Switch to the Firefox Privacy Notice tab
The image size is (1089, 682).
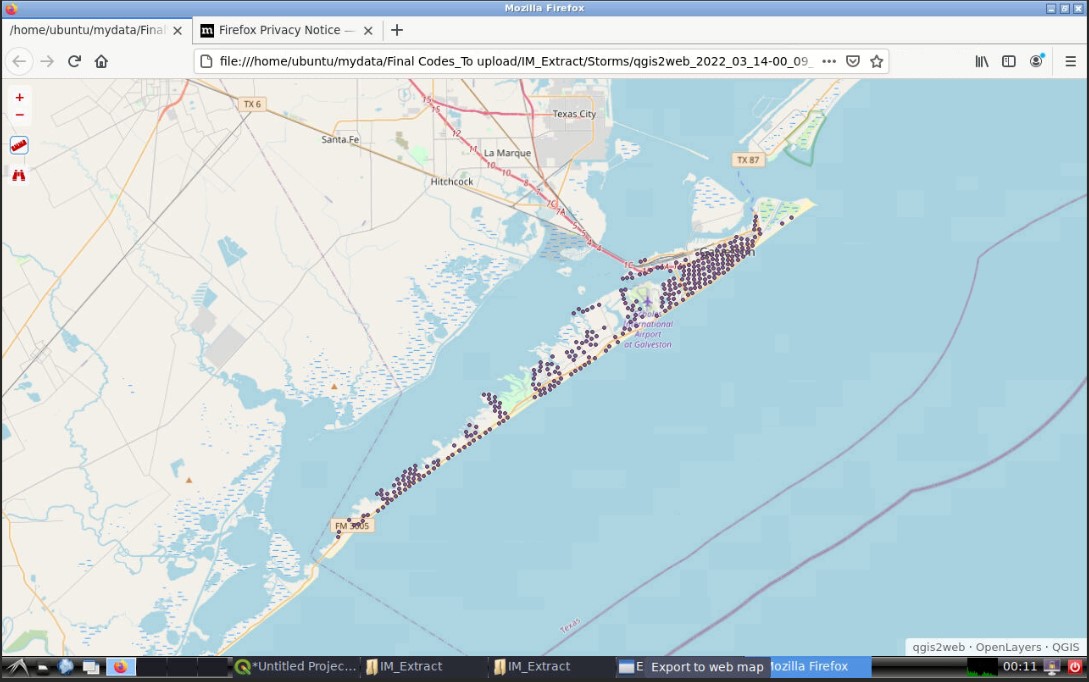point(280,30)
